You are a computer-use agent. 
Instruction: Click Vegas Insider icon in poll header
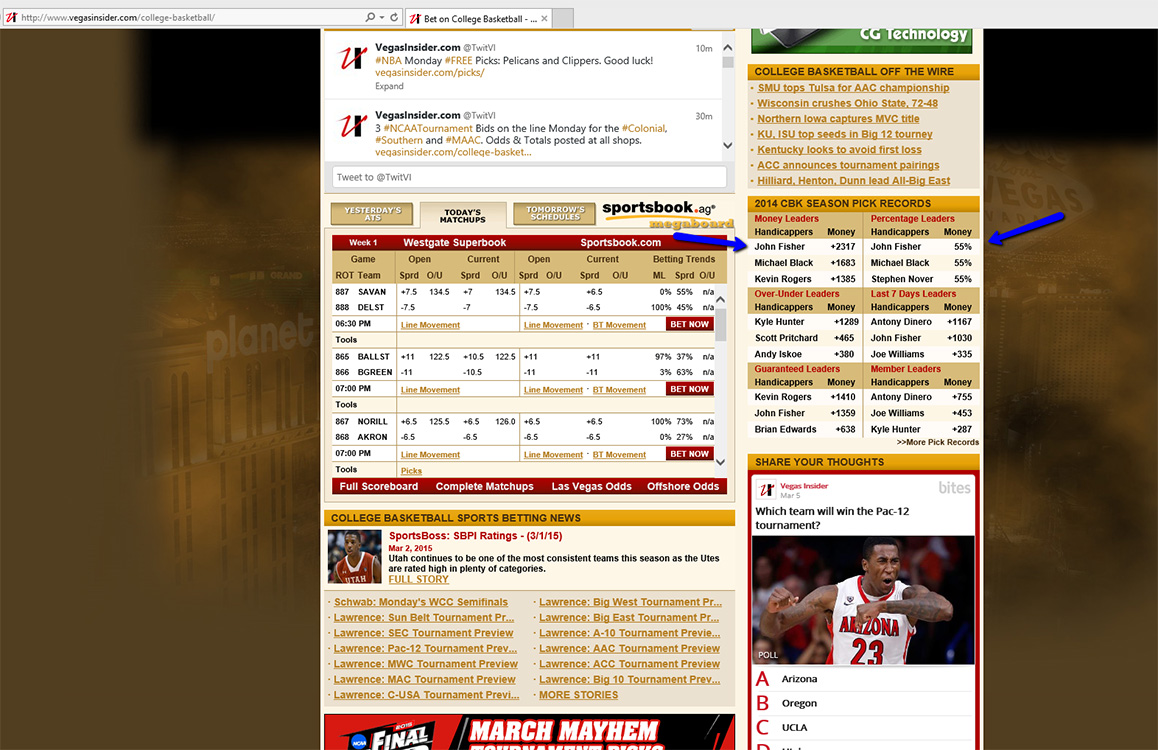coord(767,489)
